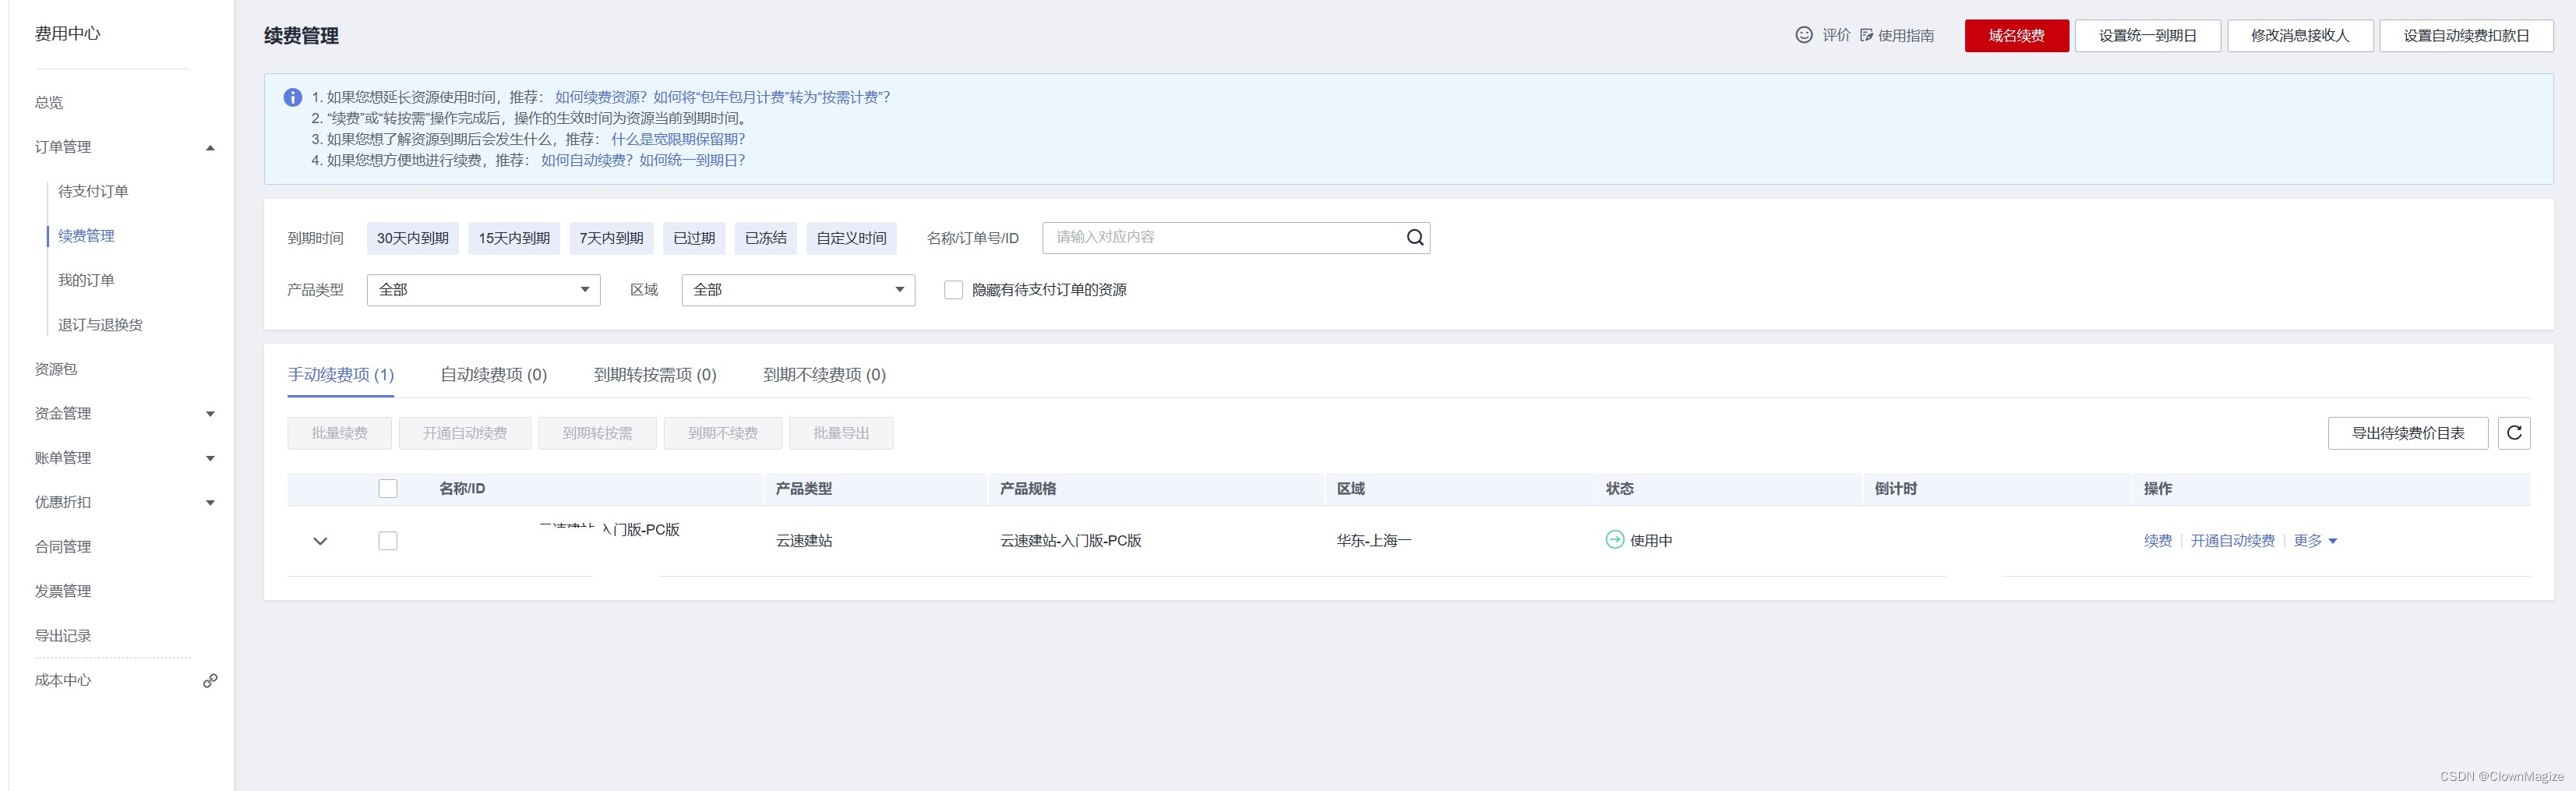Open 什么是宽限期保留期? link

pos(678,139)
